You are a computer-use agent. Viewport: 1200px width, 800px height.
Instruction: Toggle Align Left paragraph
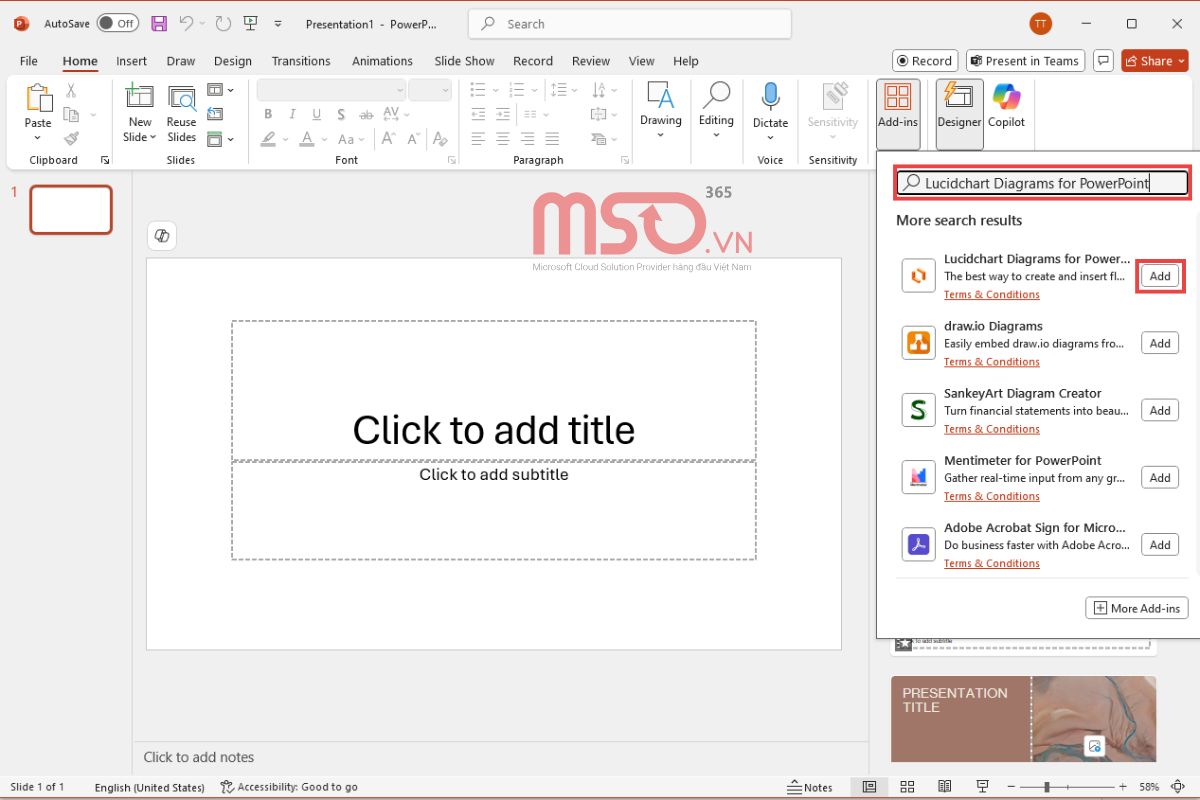pyautogui.click(x=478, y=139)
